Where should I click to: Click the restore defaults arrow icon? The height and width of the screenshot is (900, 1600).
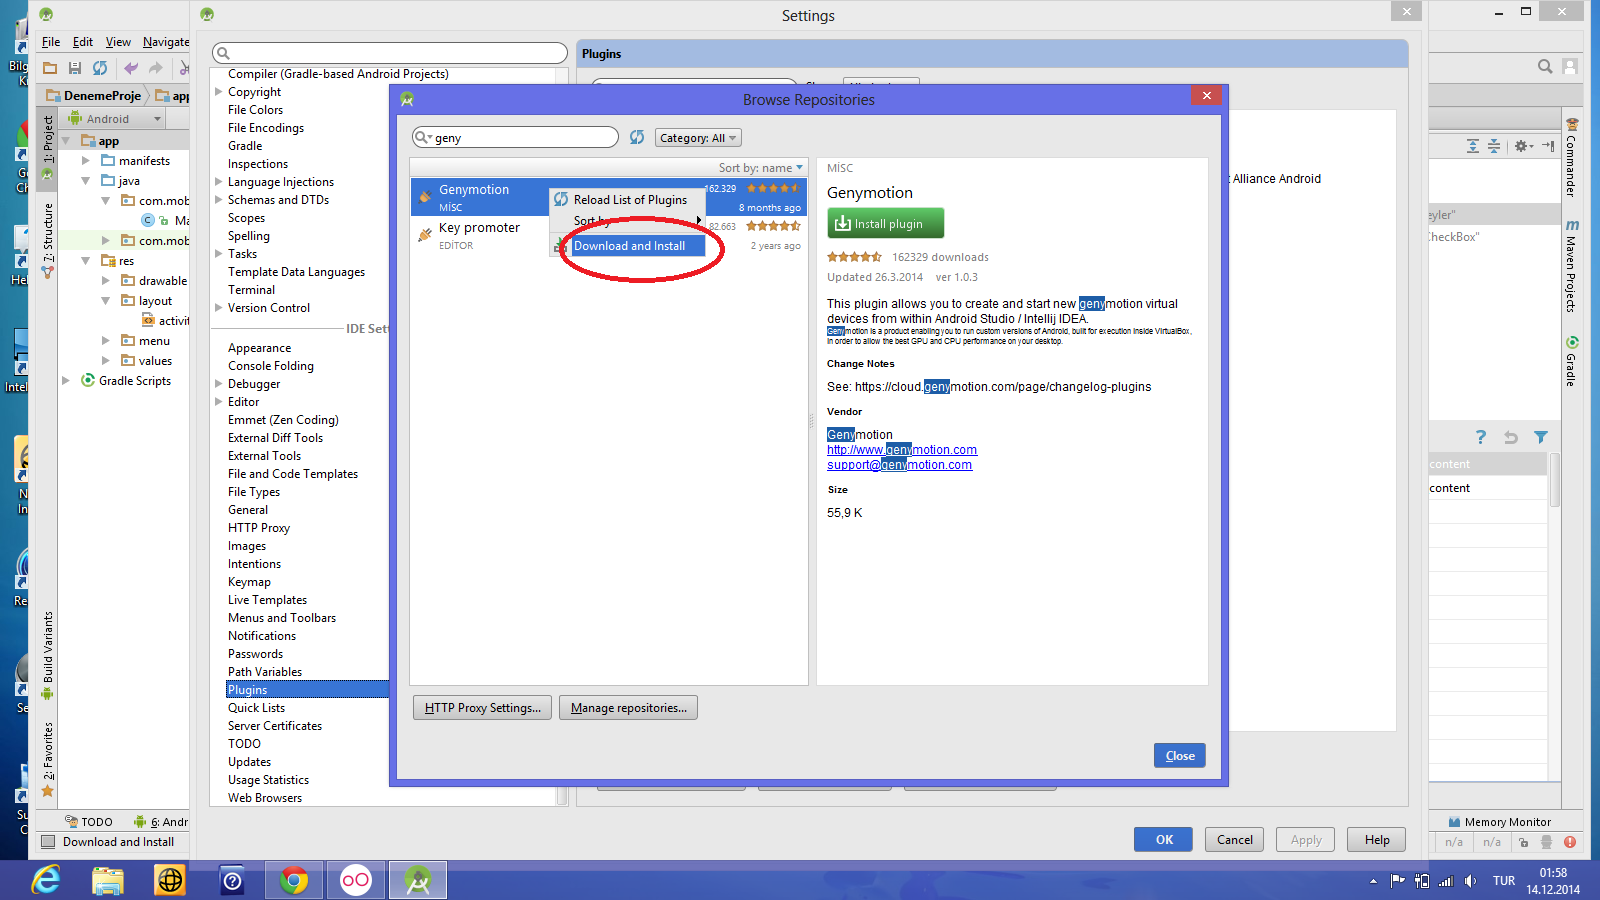[x=1511, y=437]
